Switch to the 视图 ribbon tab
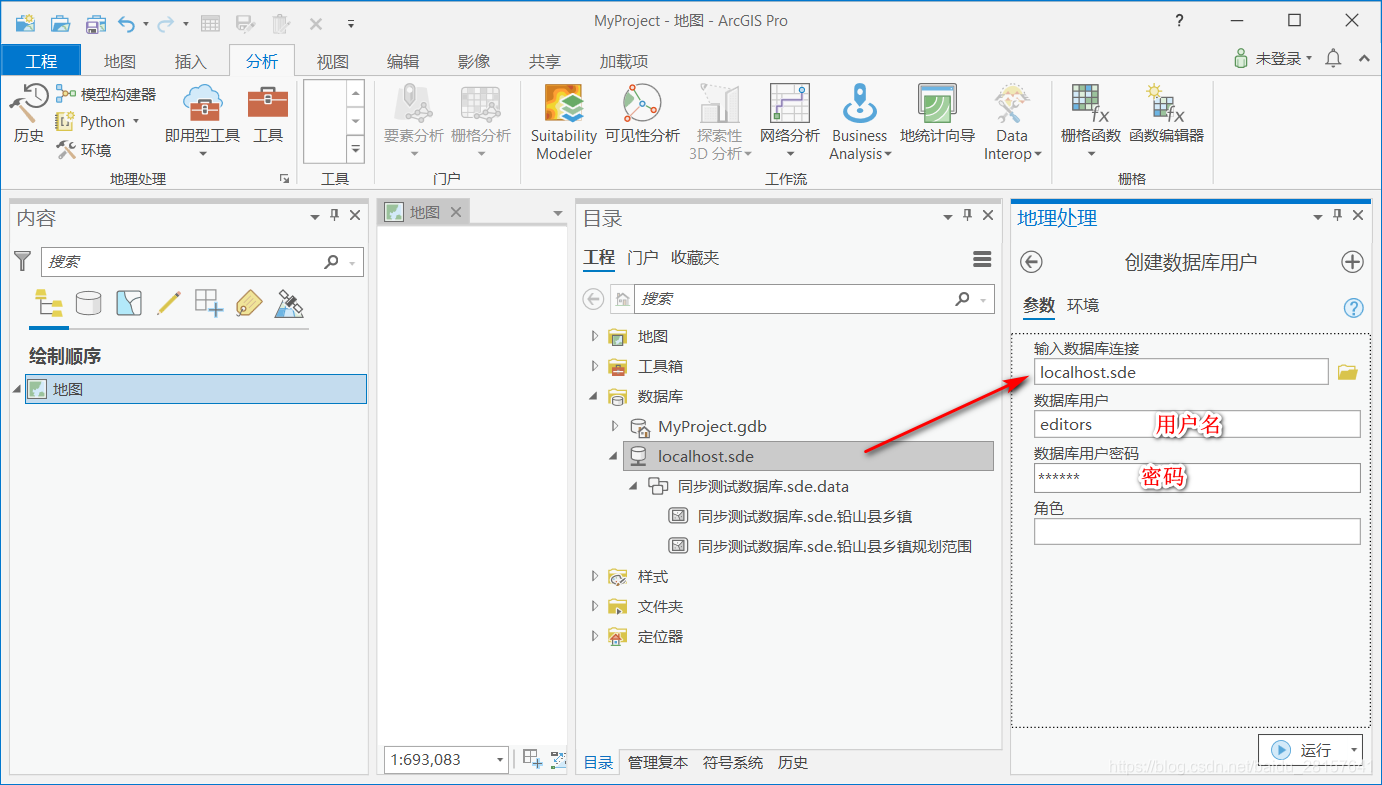Image resolution: width=1382 pixels, height=785 pixels. pyautogui.click(x=333, y=61)
